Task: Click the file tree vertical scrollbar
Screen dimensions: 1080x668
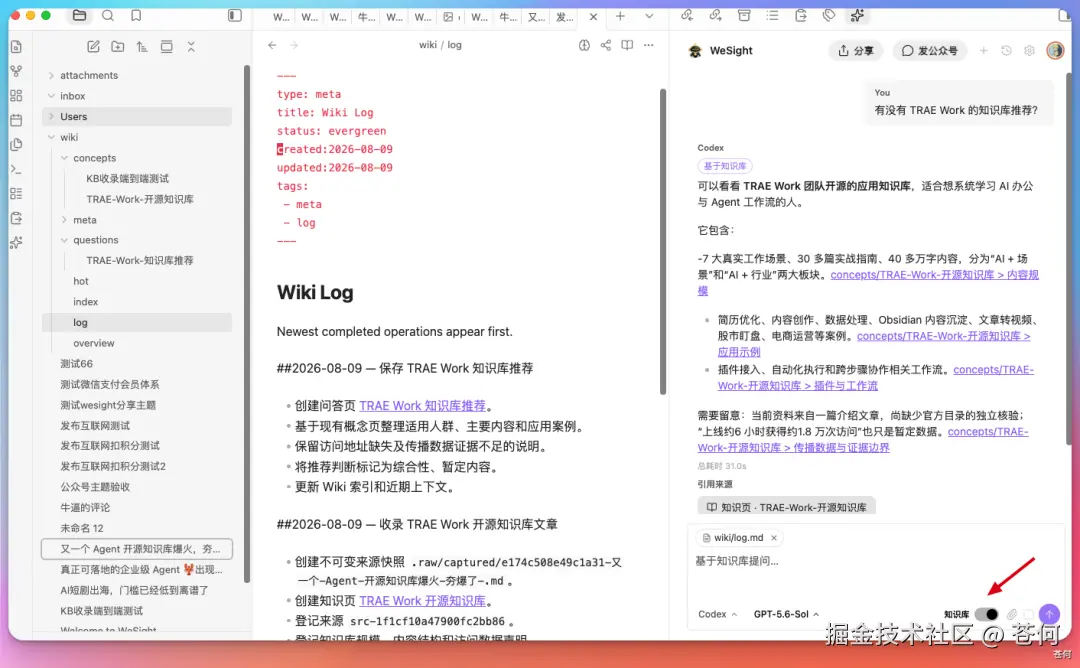Action: 247,324
